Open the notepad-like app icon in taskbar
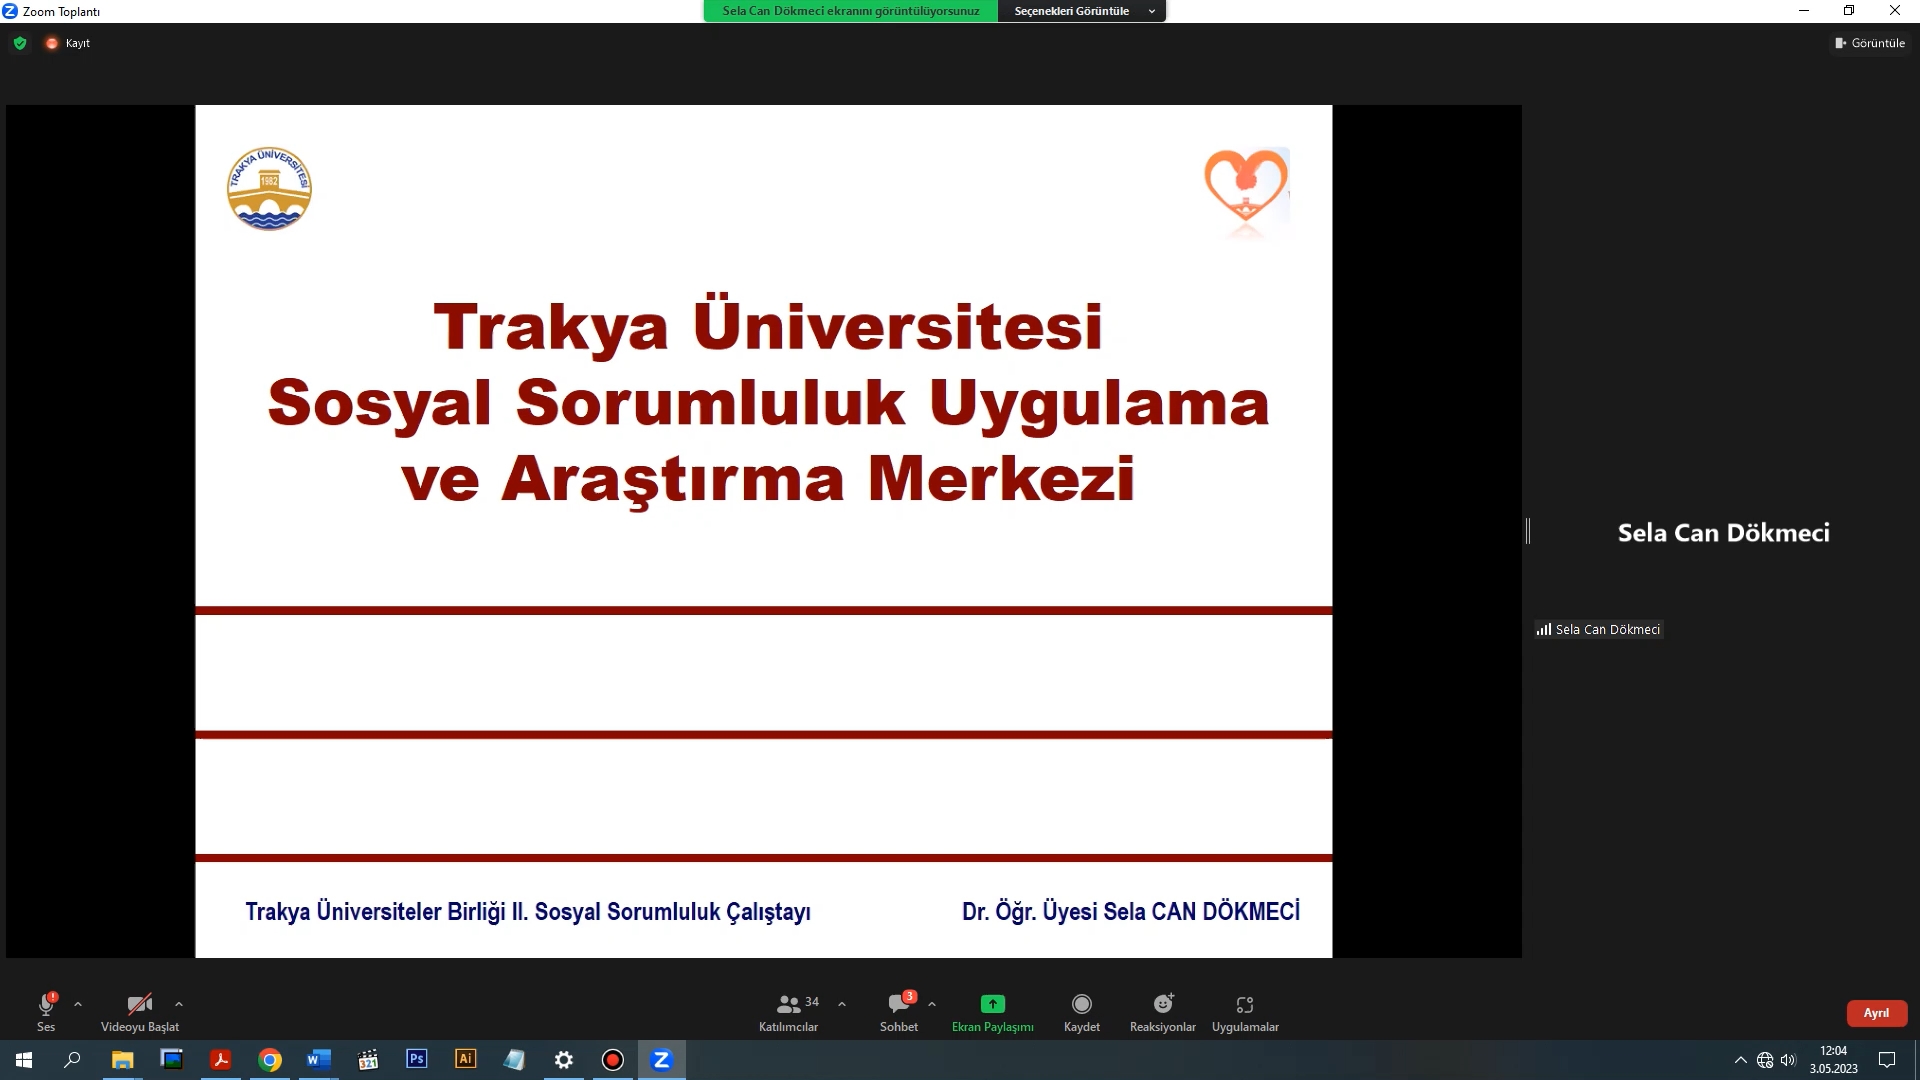Image resolution: width=1920 pixels, height=1080 pixels. 515,1060
